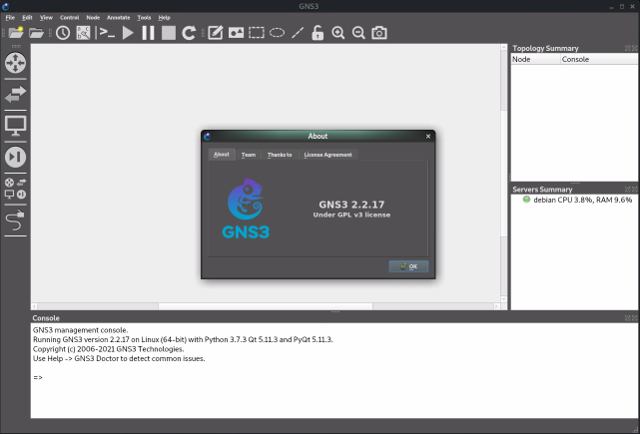640x434 pixels.
Task: Select the Draw rectangle tool
Action: 256,33
